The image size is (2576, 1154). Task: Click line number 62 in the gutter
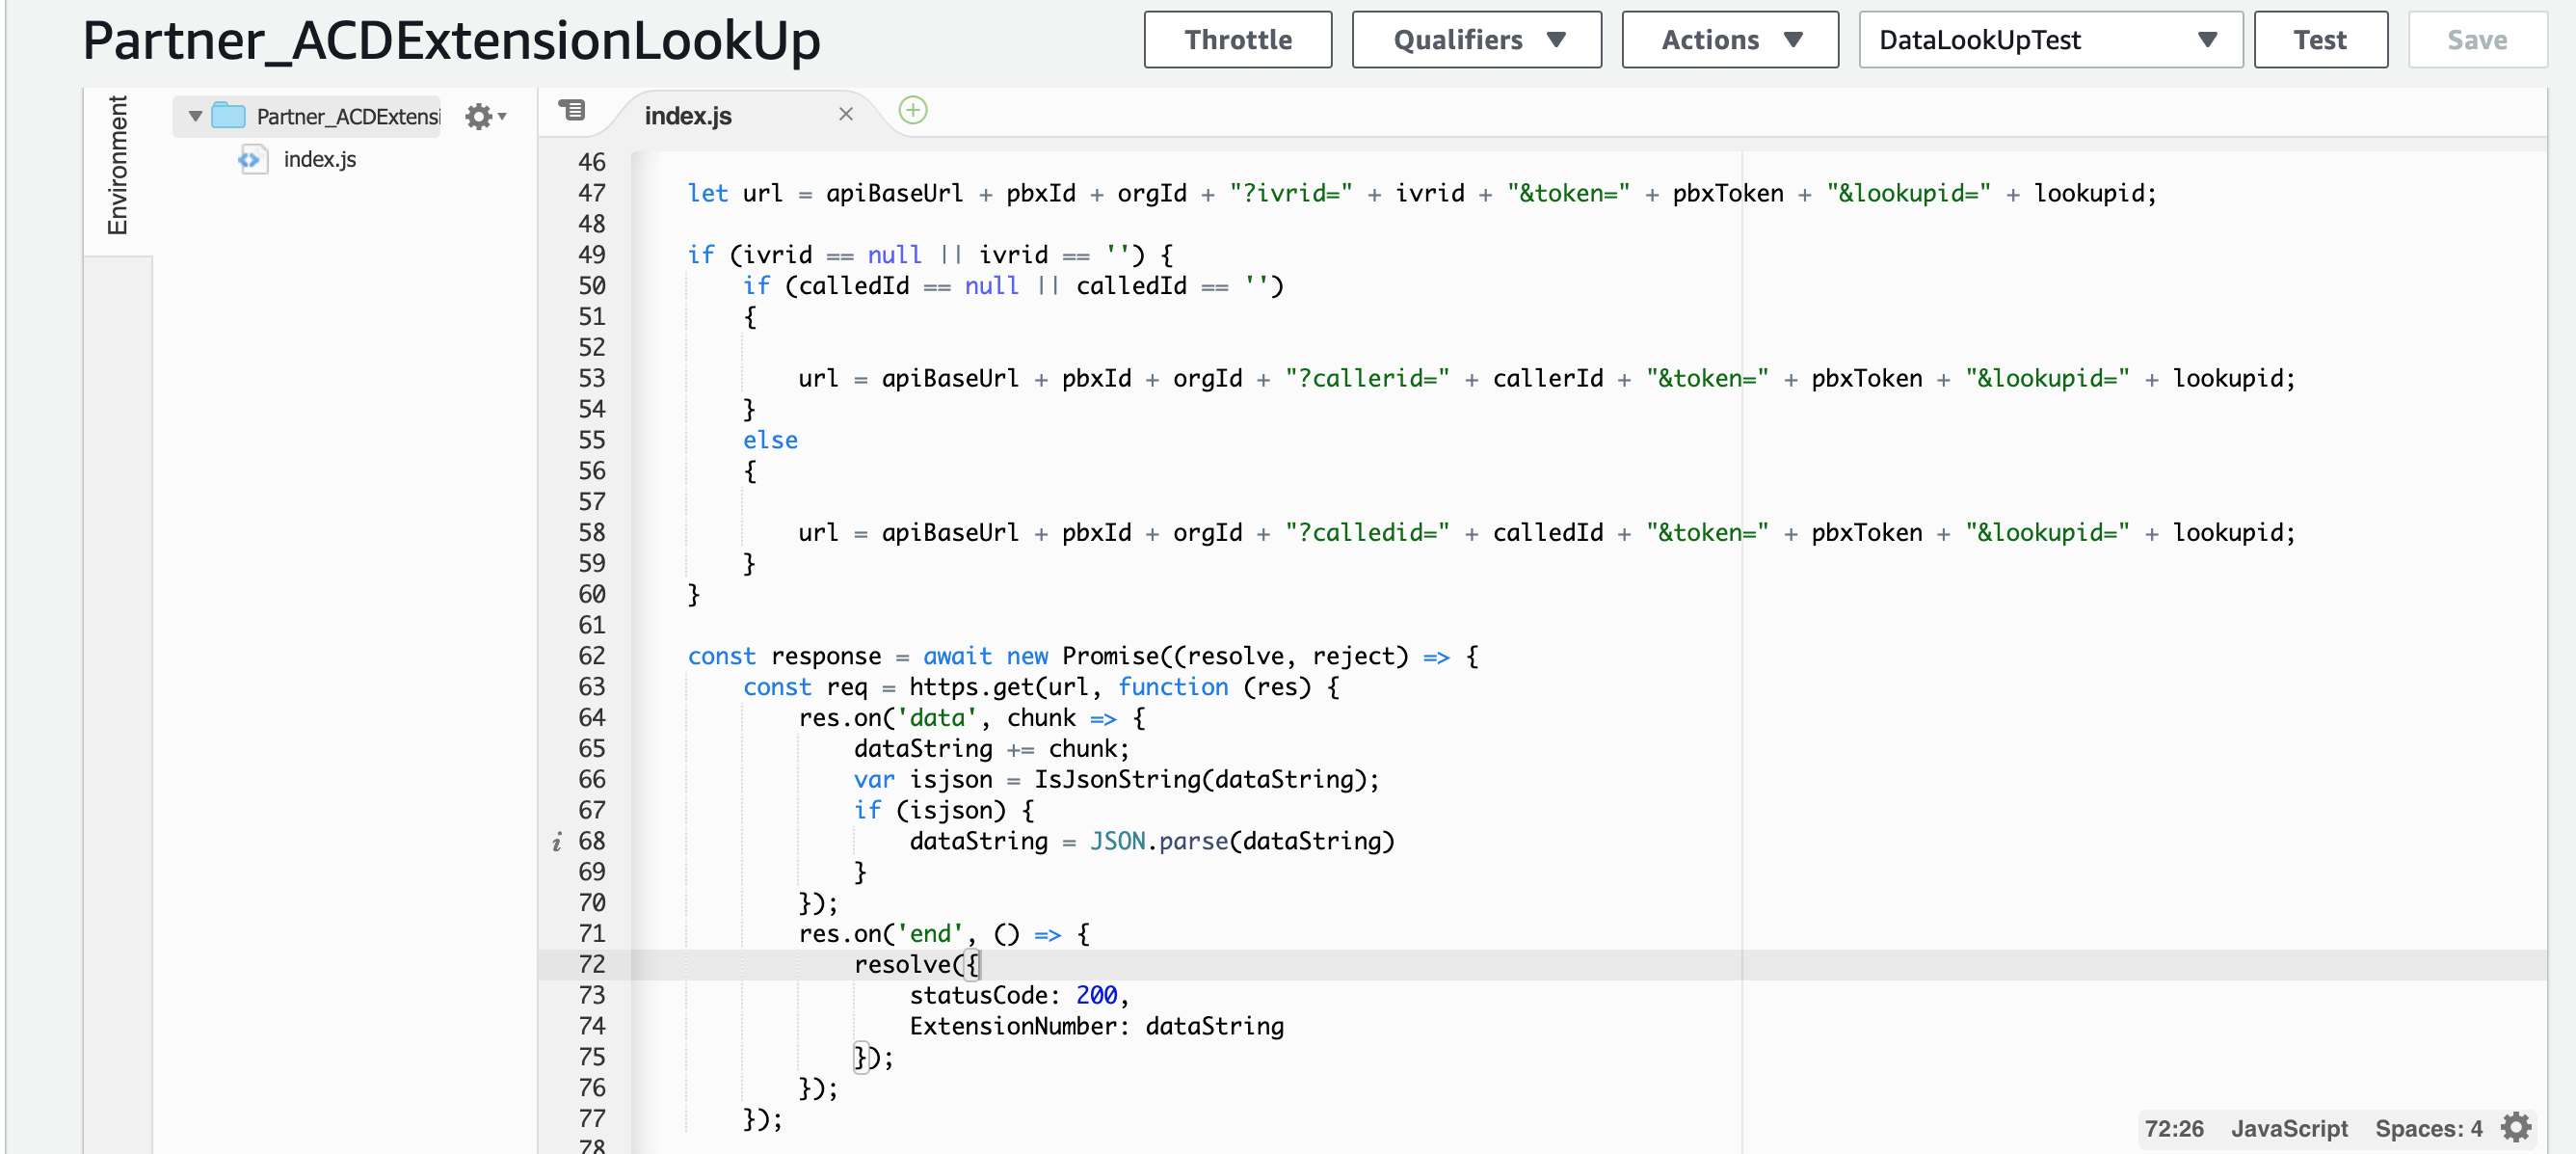tap(591, 656)
